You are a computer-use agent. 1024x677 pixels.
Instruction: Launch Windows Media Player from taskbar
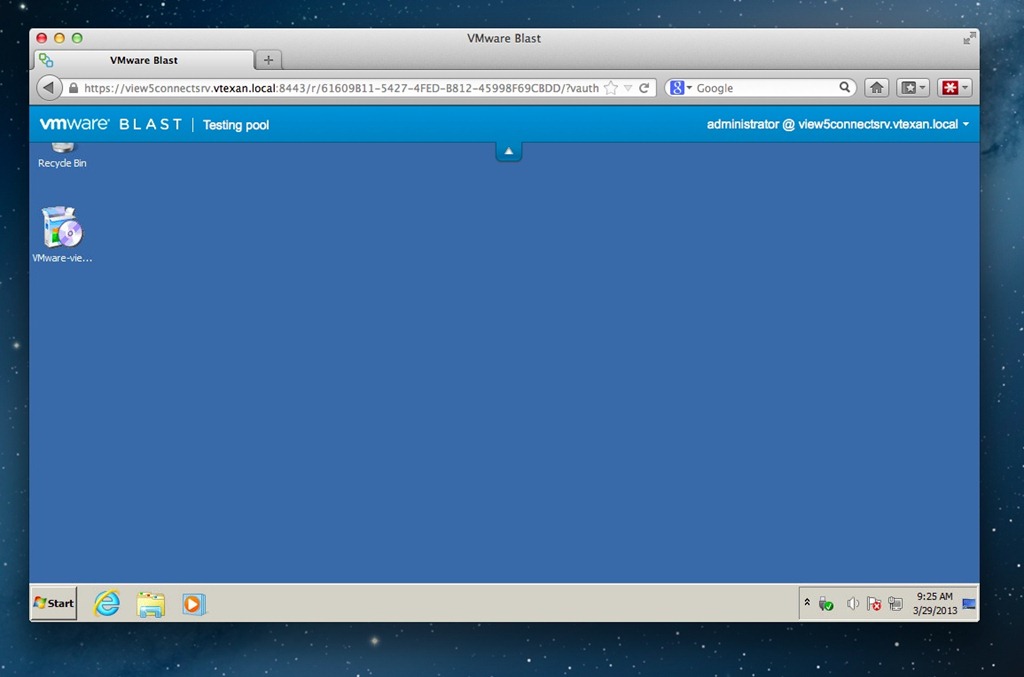coord(193,604)
